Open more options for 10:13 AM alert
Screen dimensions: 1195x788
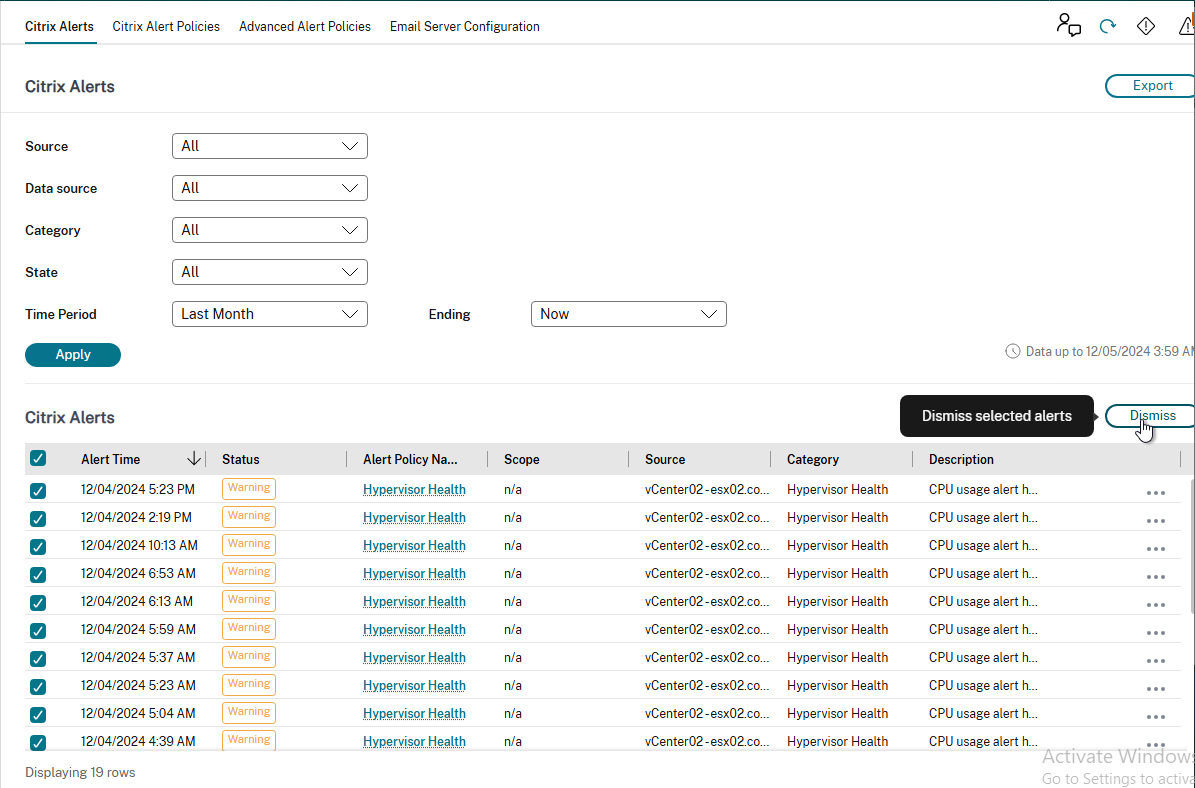coord(1155,549)
